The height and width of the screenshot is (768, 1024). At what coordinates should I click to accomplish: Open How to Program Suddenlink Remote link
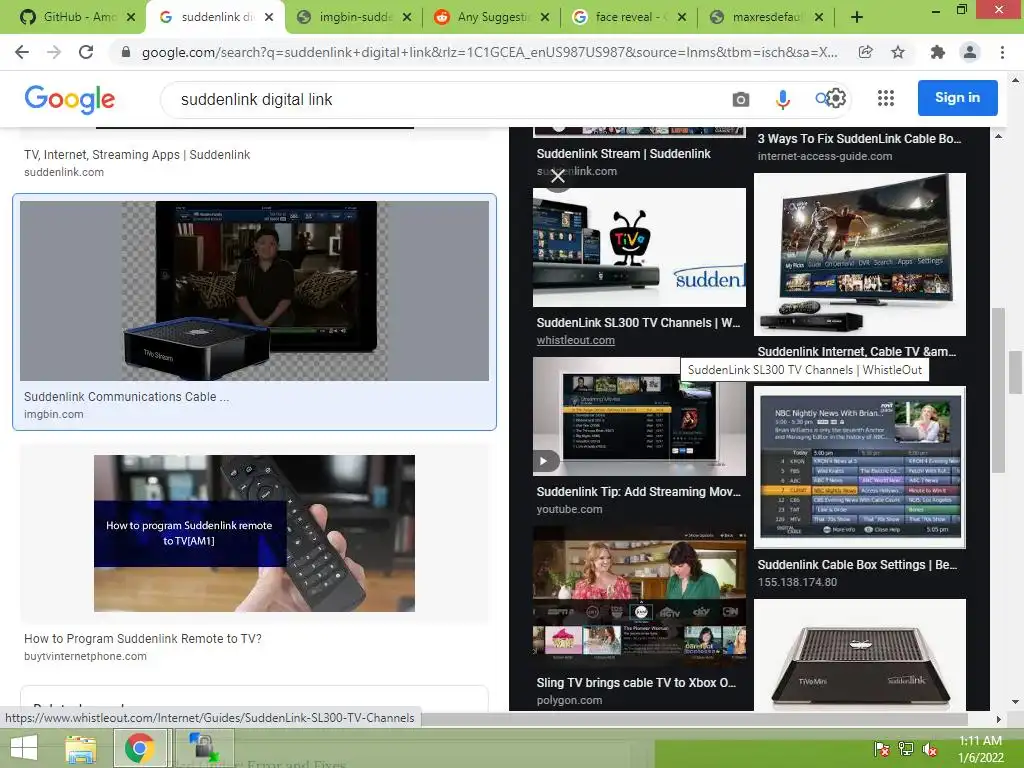tap(142, 639)
